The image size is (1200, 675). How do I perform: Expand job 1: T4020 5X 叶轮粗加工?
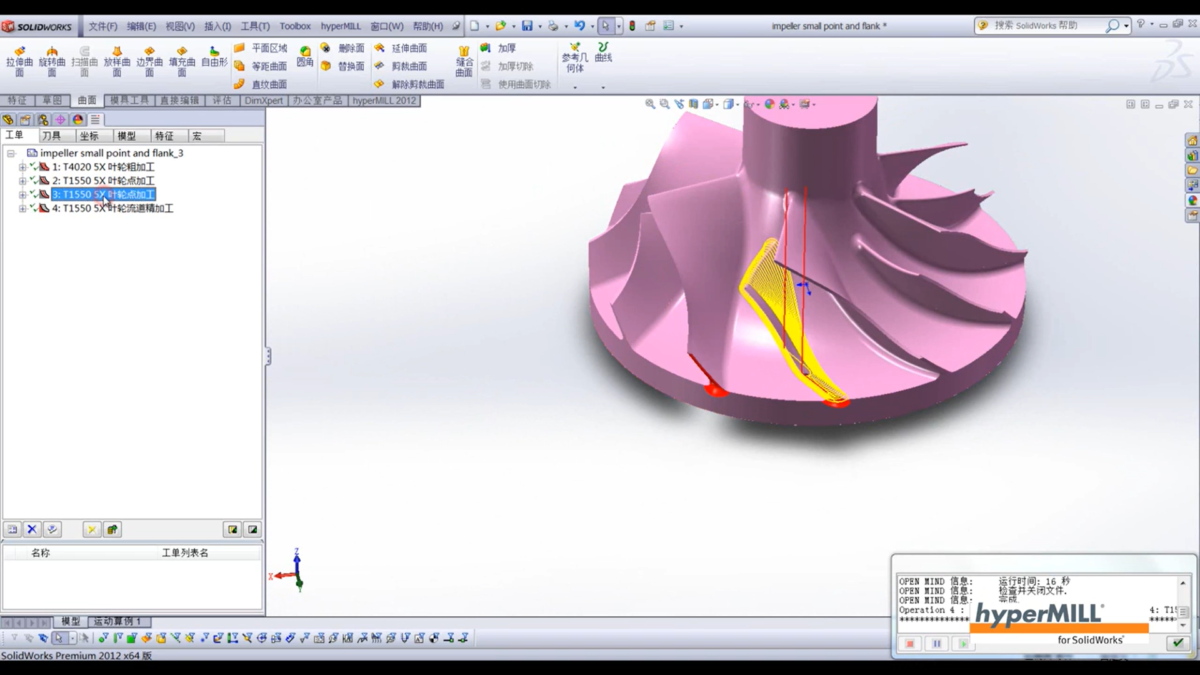coord(22,167)
